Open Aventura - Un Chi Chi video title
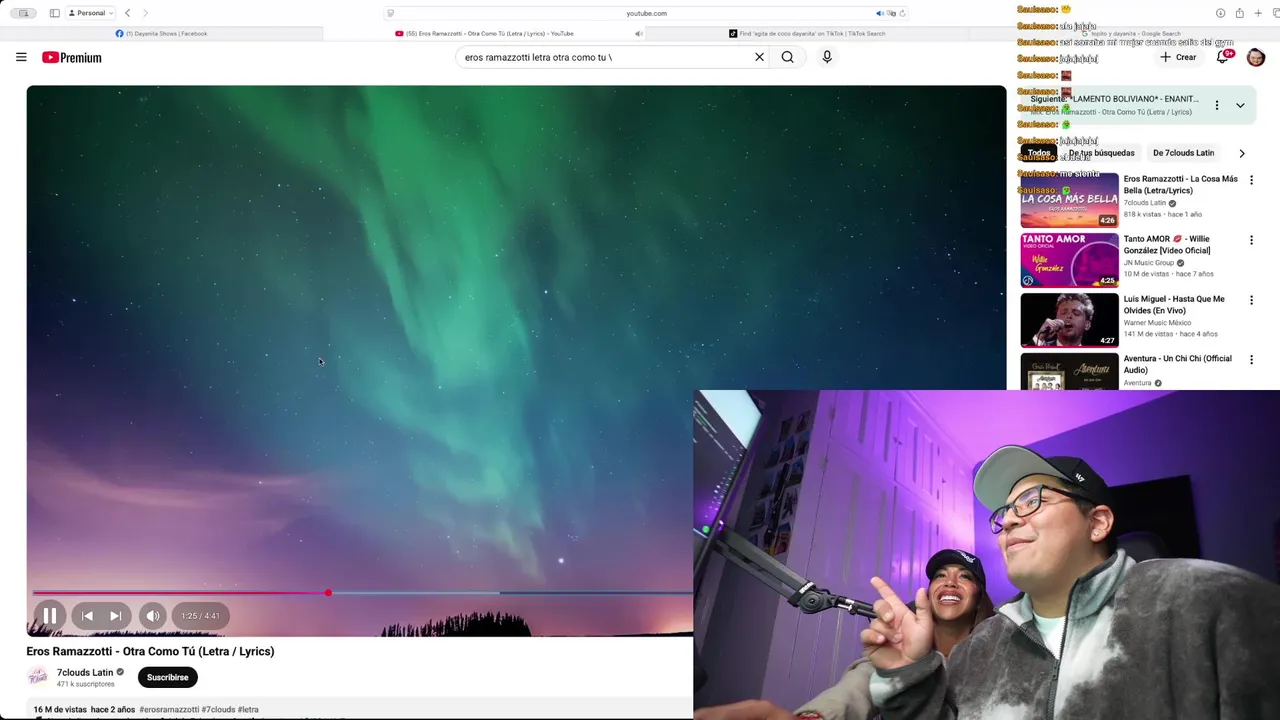The width and height of the screenshot is (1280, 720). point(1177,364)
